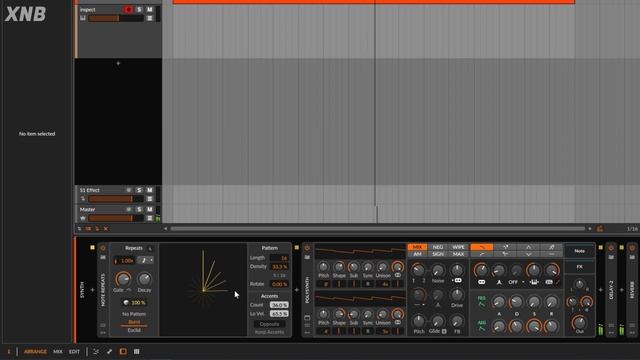
Task: Select the WIPE oscillator blend mode
Action: pos(458,247)
